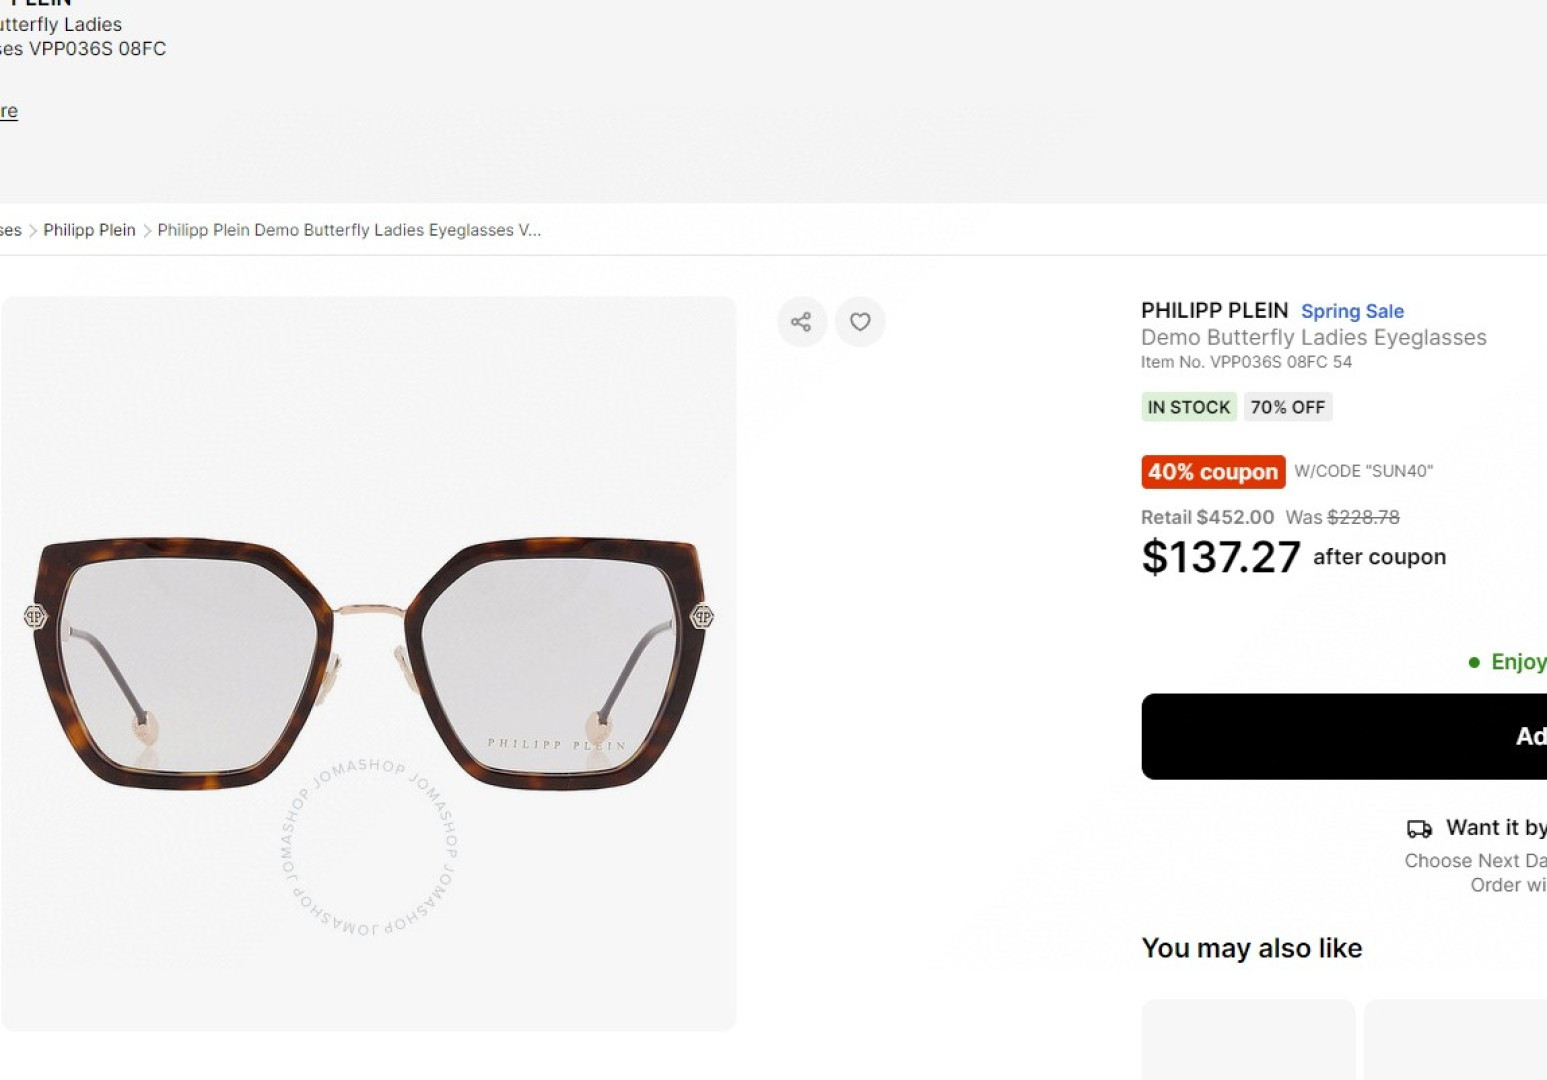Click the delivery truck icon
The width and height of the screenshot is (1547, 1080).
[x=1419, y=829]
